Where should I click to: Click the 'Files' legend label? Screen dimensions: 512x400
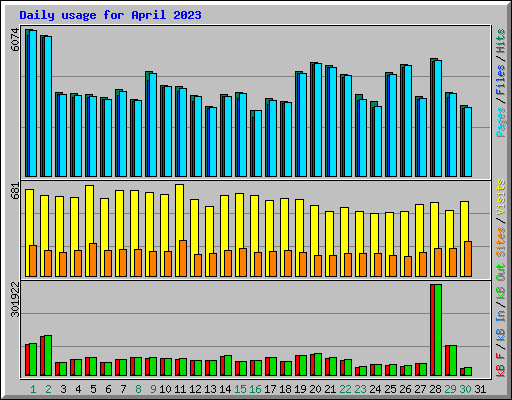pos(501,80)
